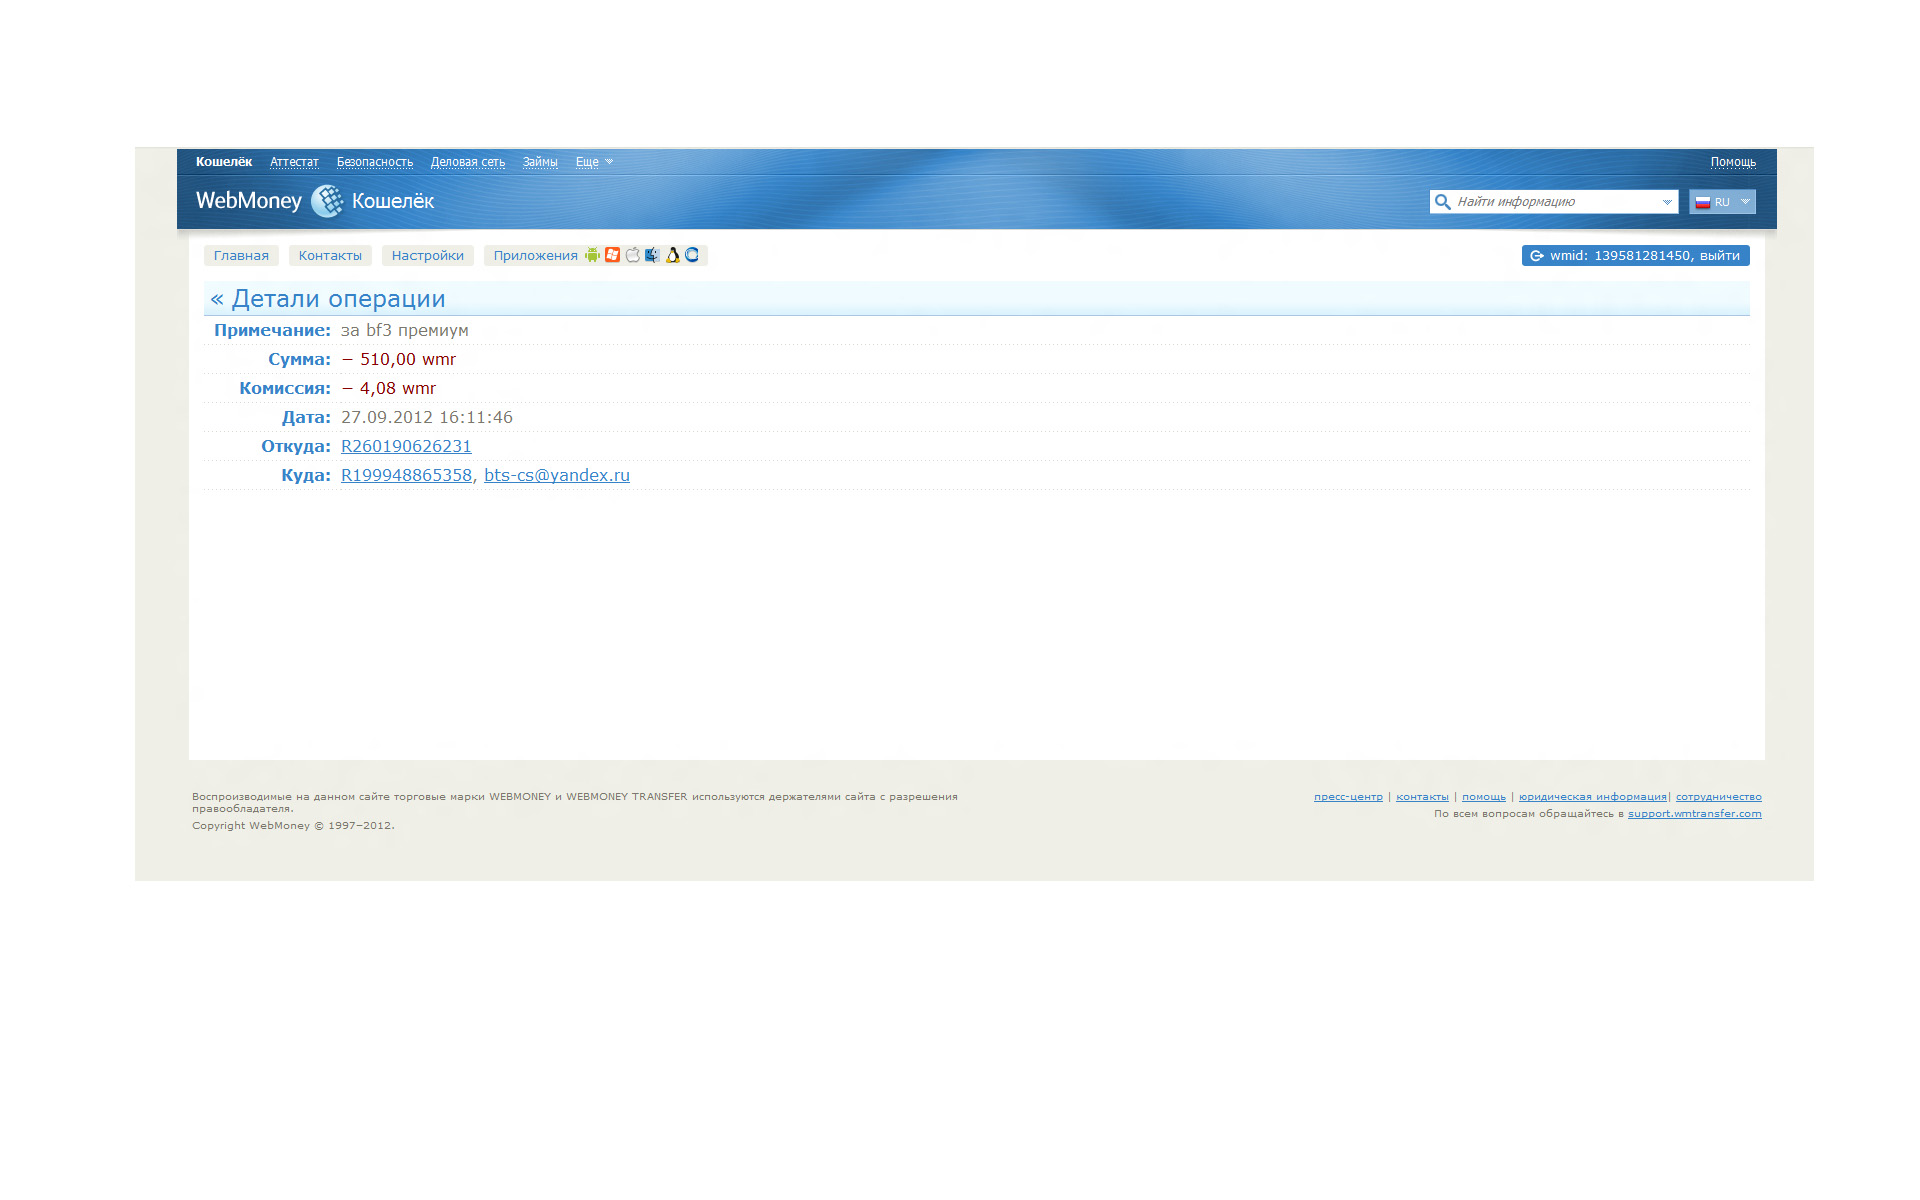Open the RU language dropdown
The height and width of the screenshot is (1200, 1920).
tap(1722, 202)
